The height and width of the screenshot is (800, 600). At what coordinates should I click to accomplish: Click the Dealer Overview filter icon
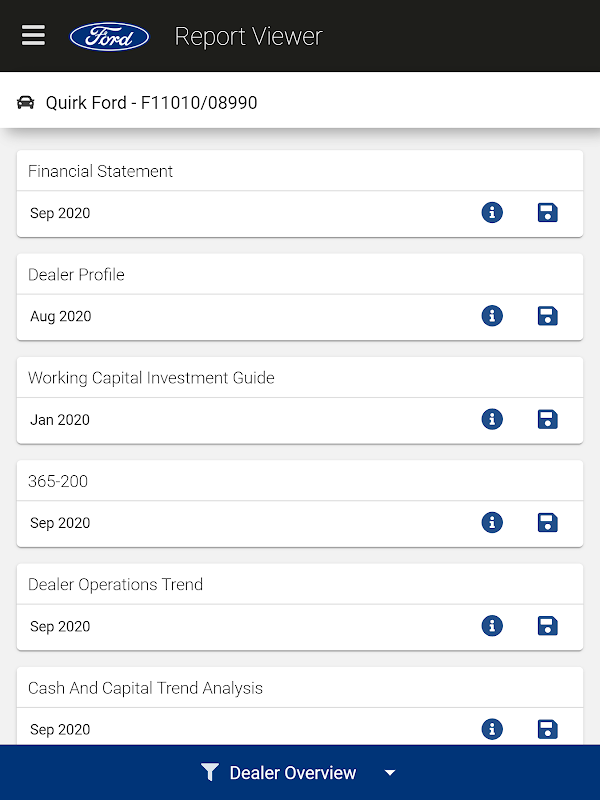coord(209,772)
